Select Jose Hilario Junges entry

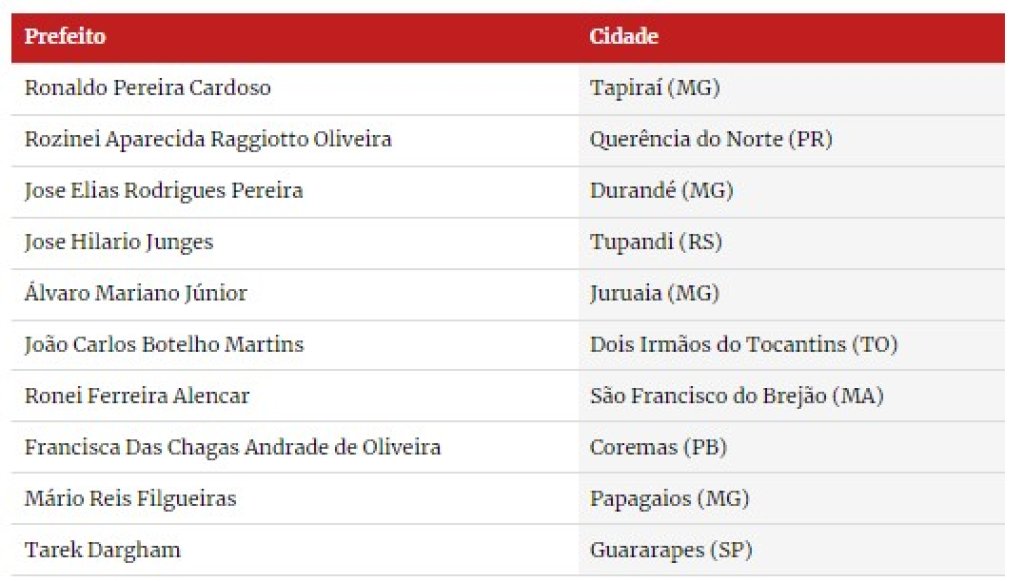(x=119, y=242)
